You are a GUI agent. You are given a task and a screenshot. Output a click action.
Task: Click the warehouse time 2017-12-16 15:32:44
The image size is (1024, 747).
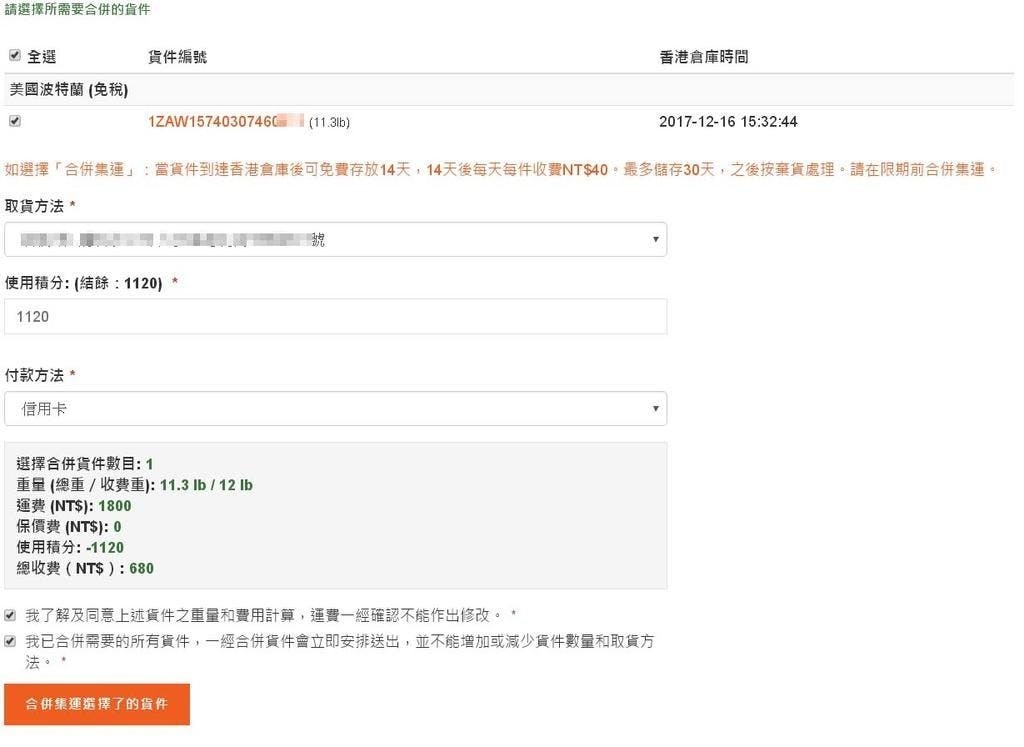[x=728, y=122]
